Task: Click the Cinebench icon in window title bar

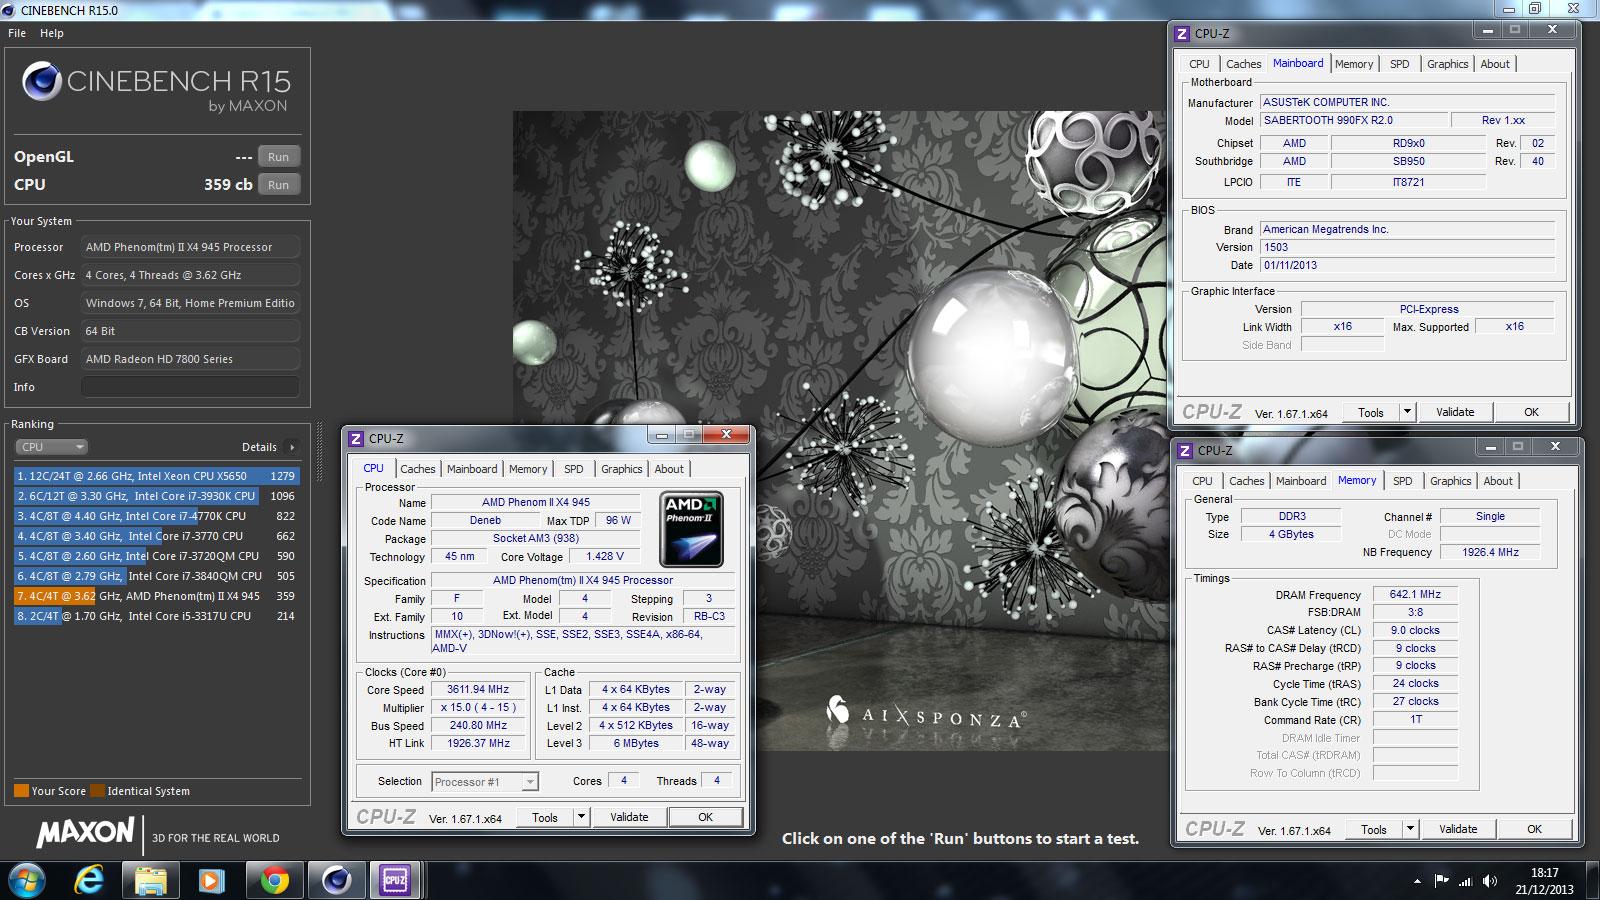Action: coord(9,10)
